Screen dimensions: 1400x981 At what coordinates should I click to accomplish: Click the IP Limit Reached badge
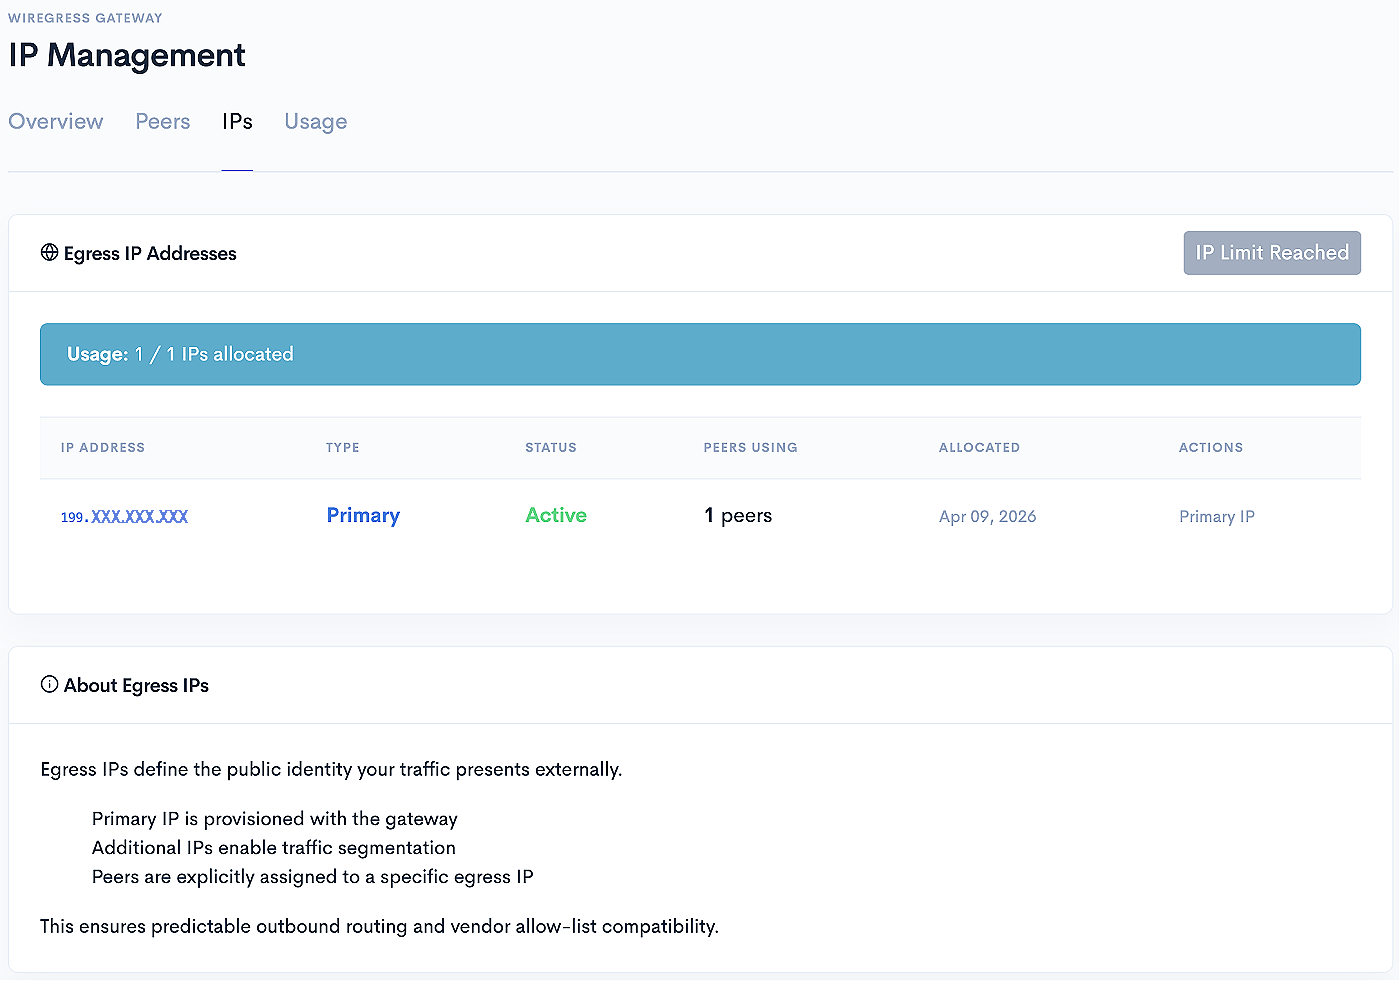1271,253
